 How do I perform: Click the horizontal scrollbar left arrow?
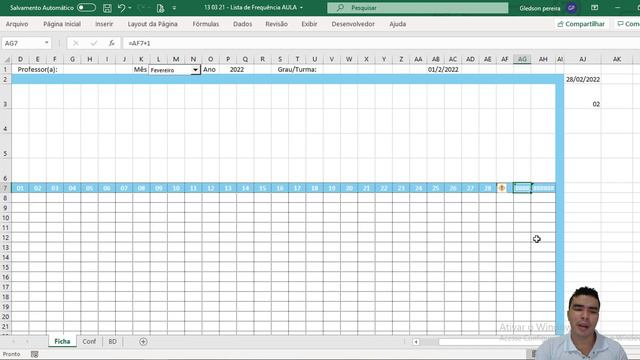tap(416, 342)
